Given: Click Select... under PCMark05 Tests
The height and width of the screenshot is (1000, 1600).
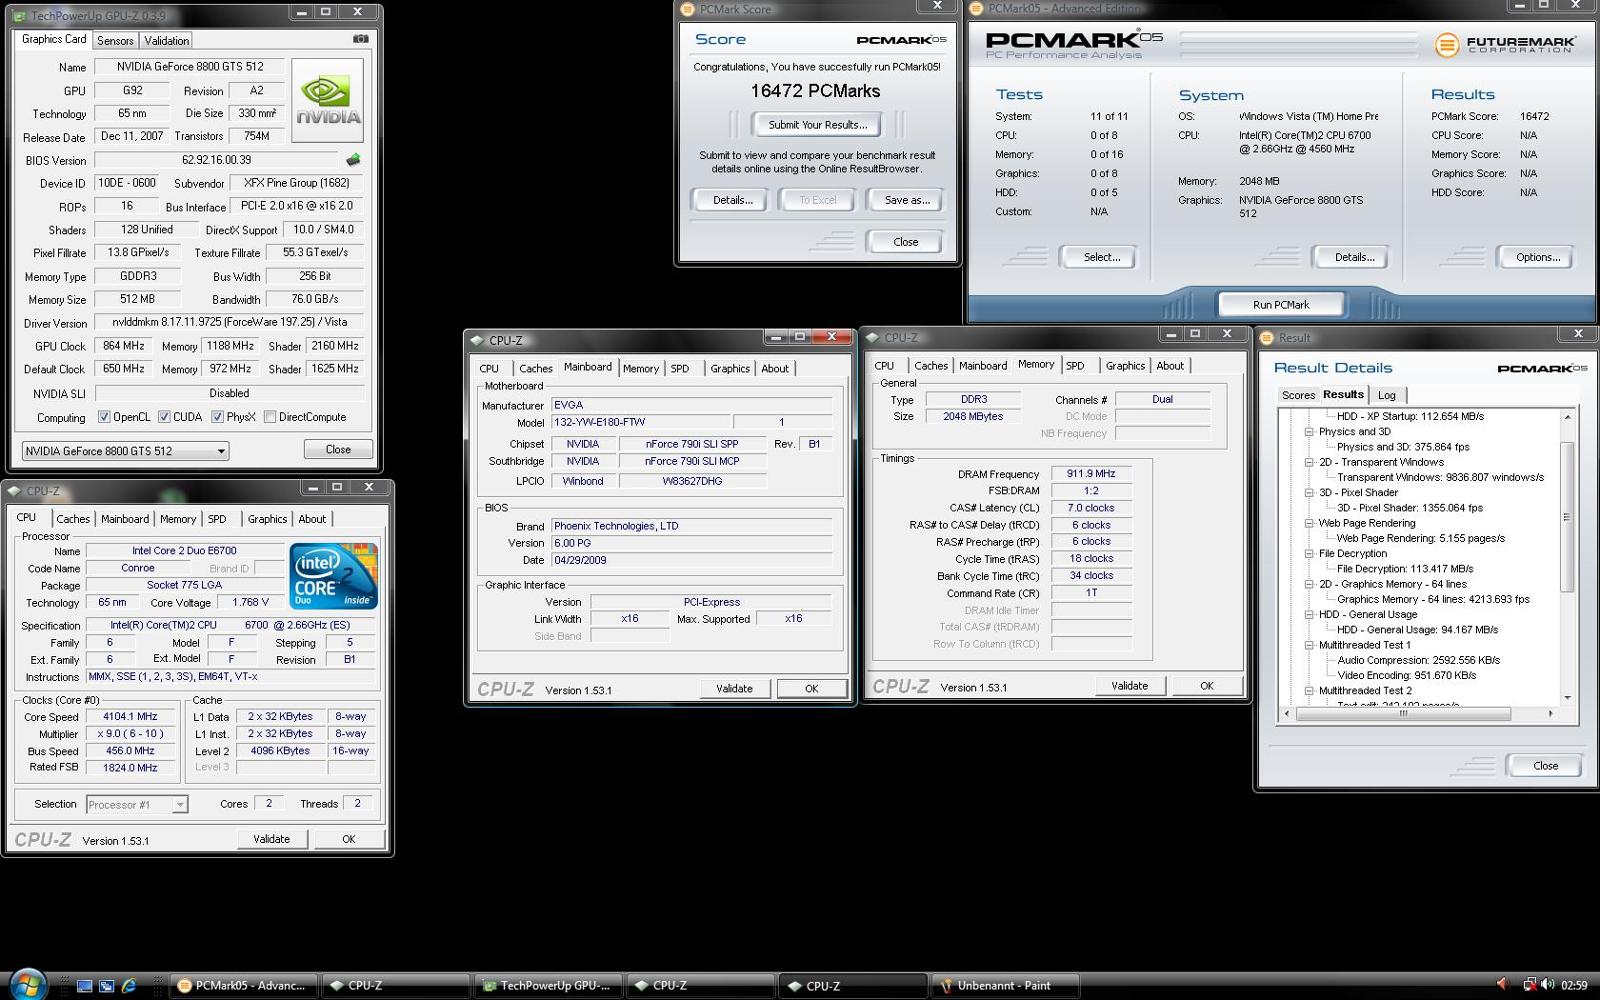Looking at the screenshot, I should click(1101, 257).
